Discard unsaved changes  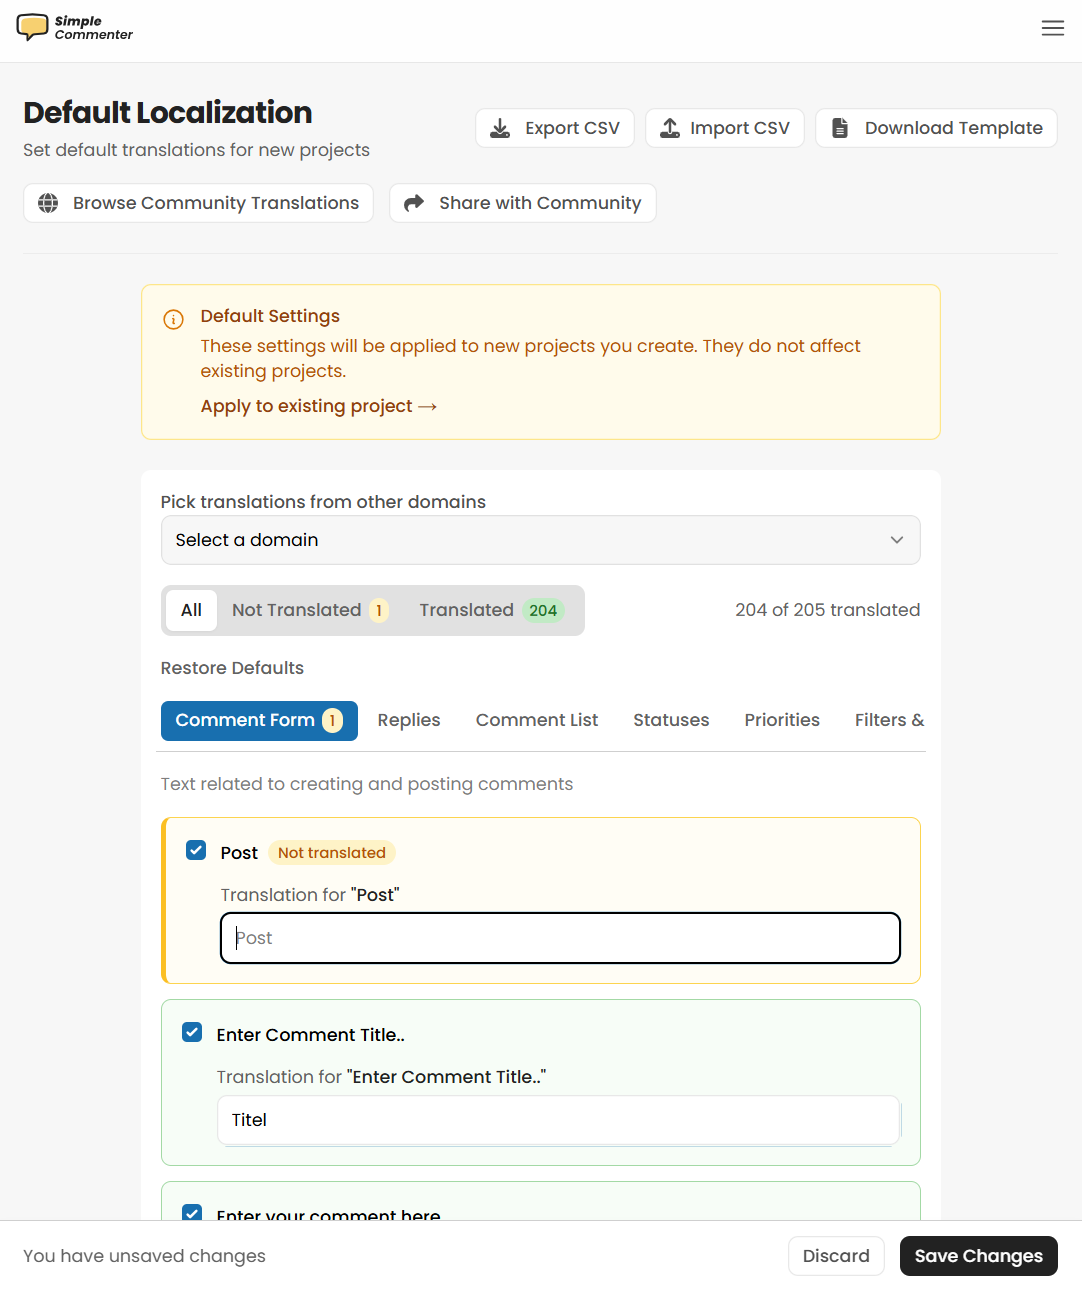pyautogui.click(x=835, y=1256)
